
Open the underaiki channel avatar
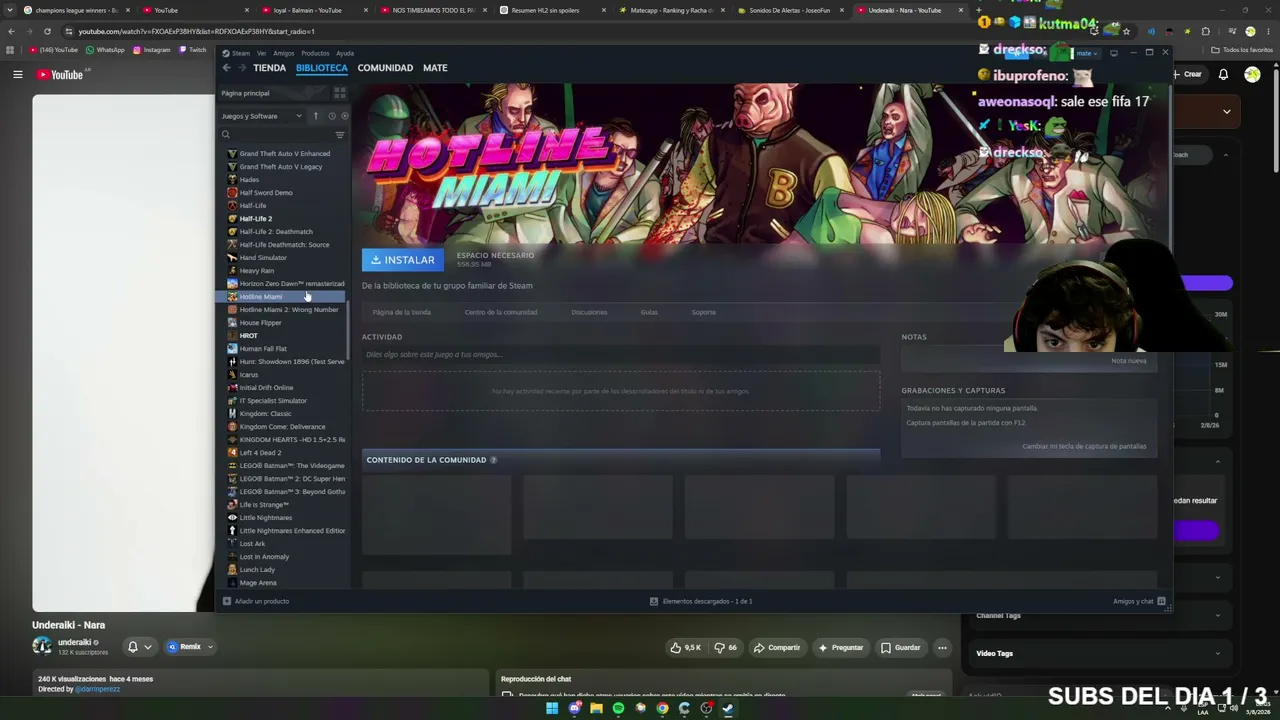[x=42, y=646]
